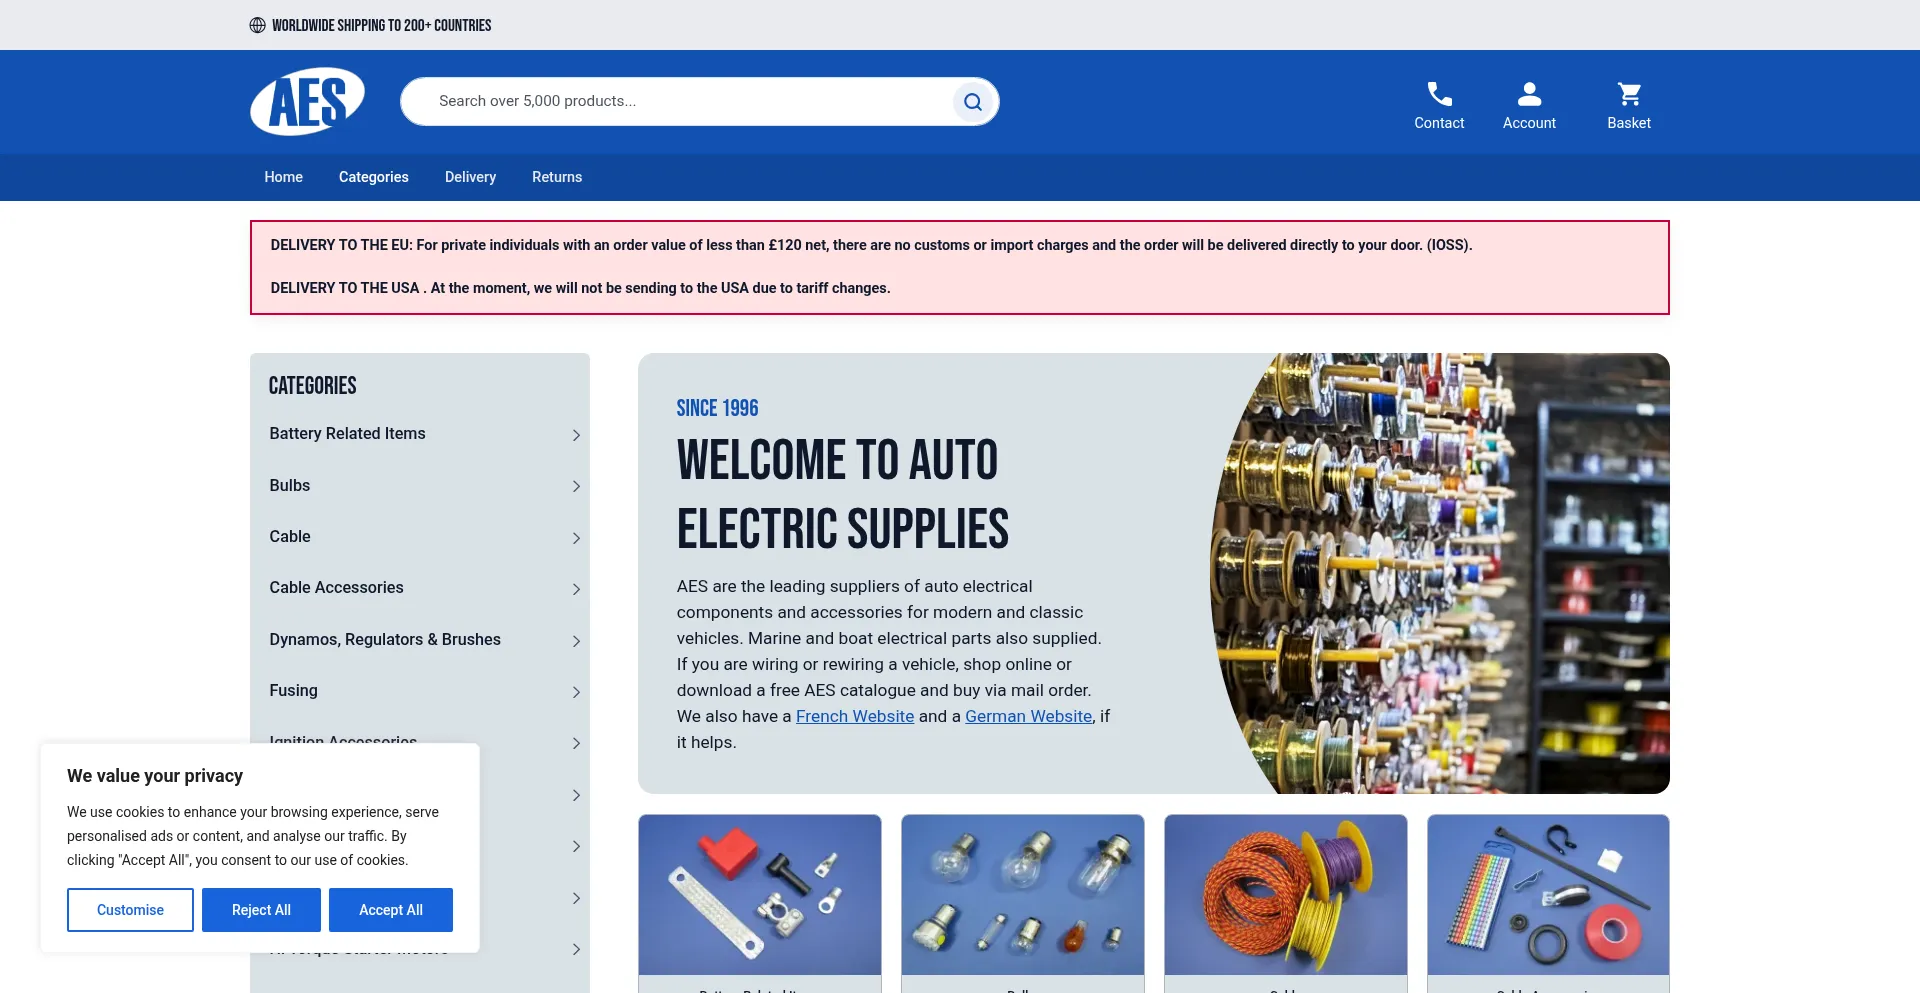Expand chevron for Bulbs category
Screen dimensions: 1920x993
pos(576,486)
